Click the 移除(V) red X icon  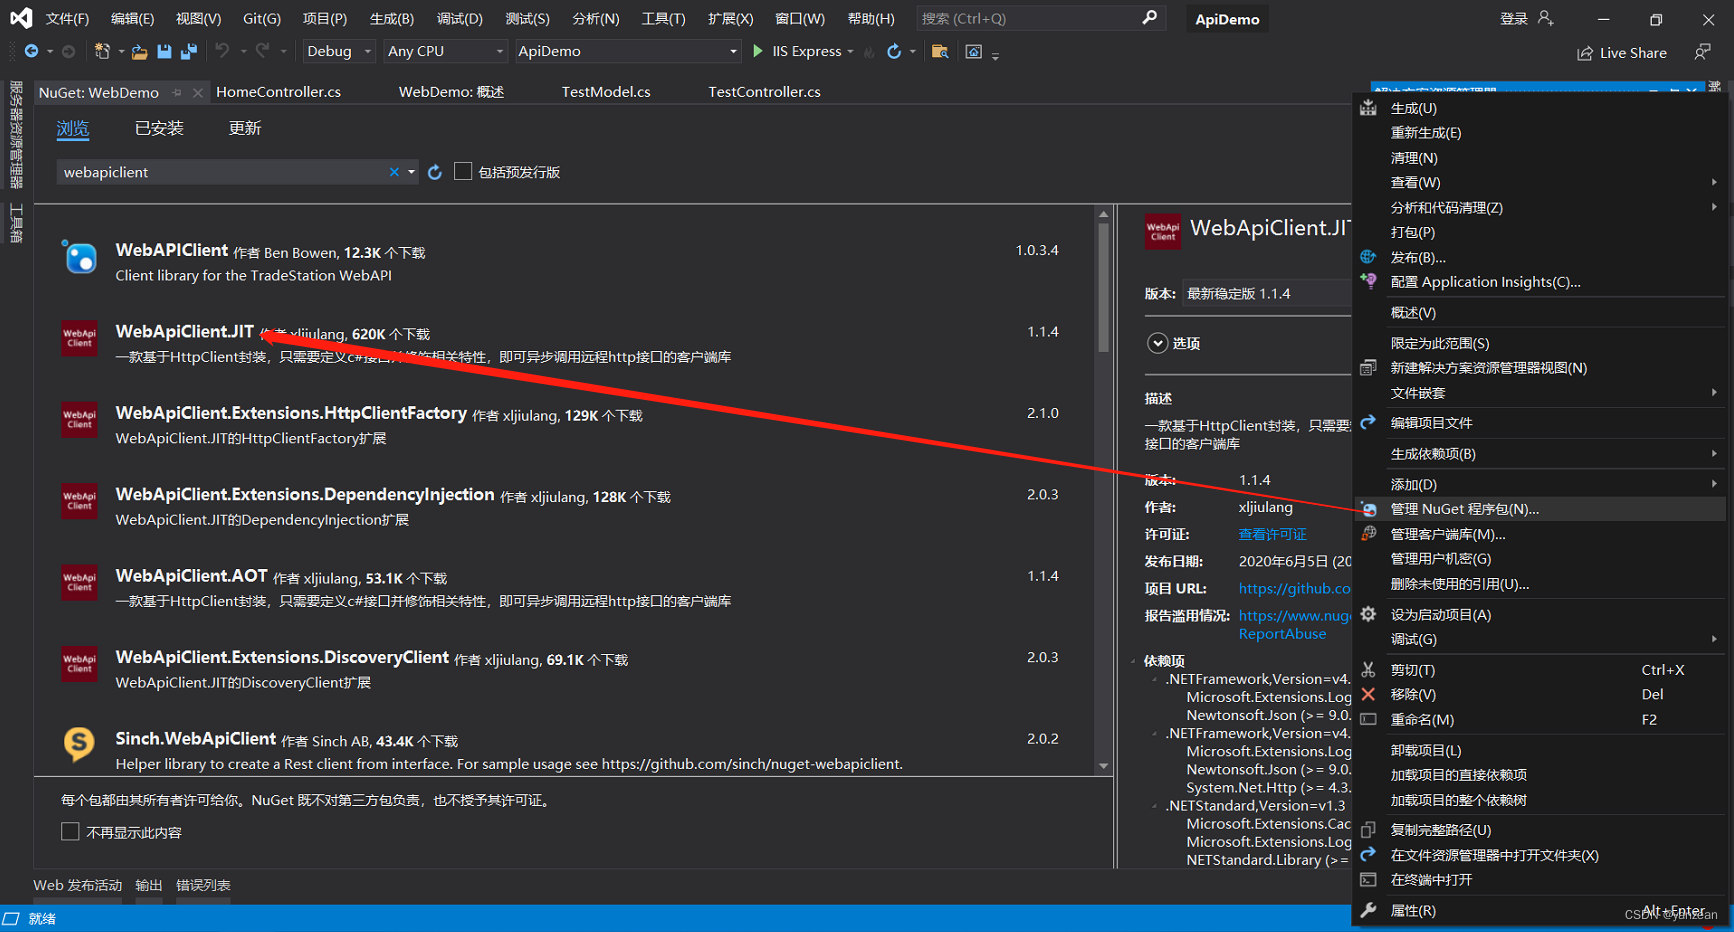pyautogui.click(x=1368, y=694)
